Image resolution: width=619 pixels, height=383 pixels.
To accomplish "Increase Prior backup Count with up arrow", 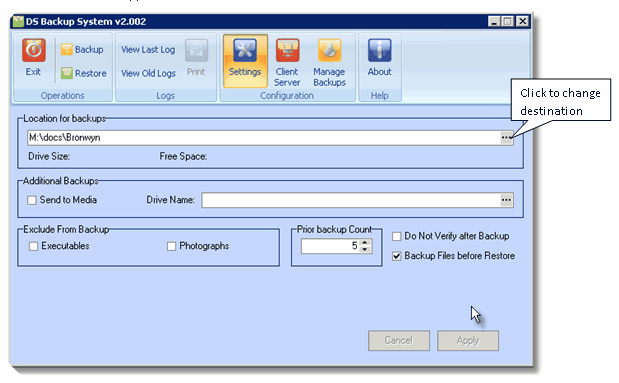I will 365,243.
